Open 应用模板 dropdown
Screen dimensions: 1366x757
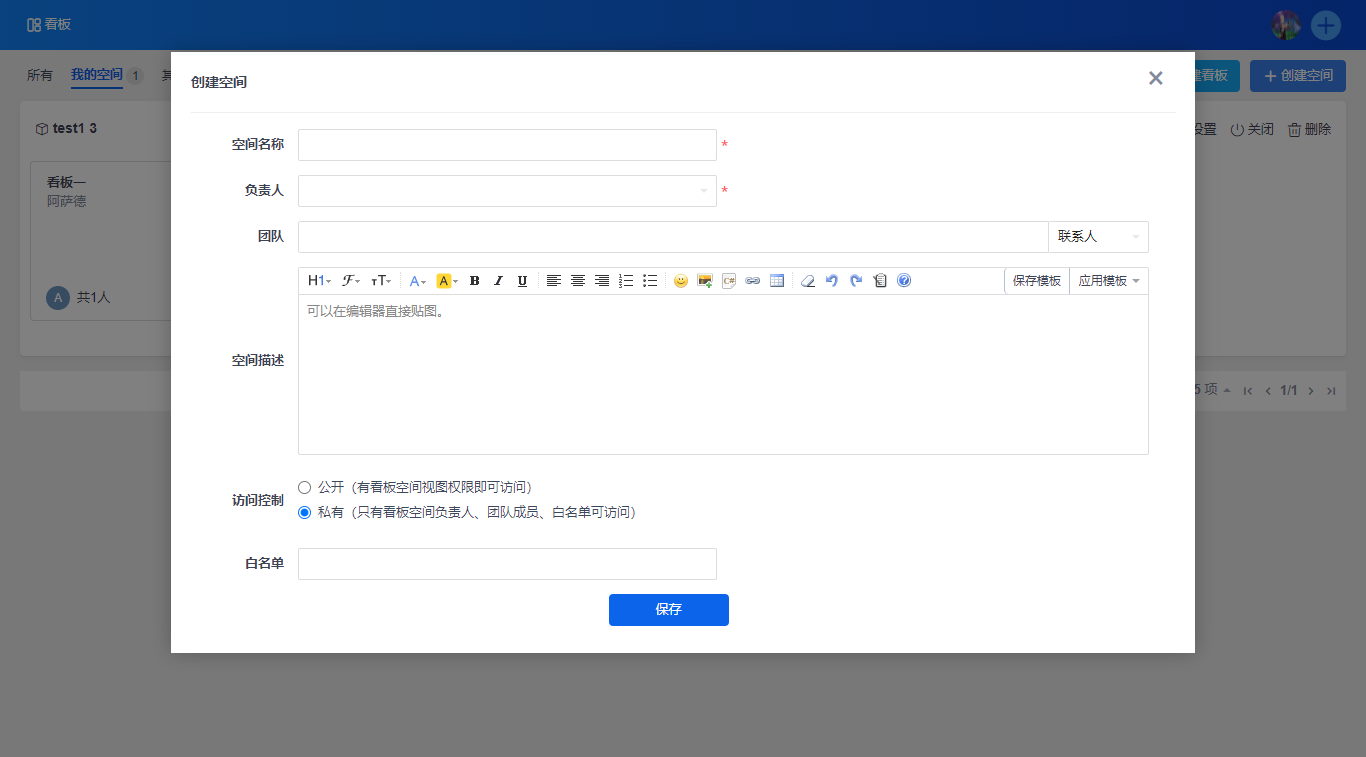tap(1109, 281)
